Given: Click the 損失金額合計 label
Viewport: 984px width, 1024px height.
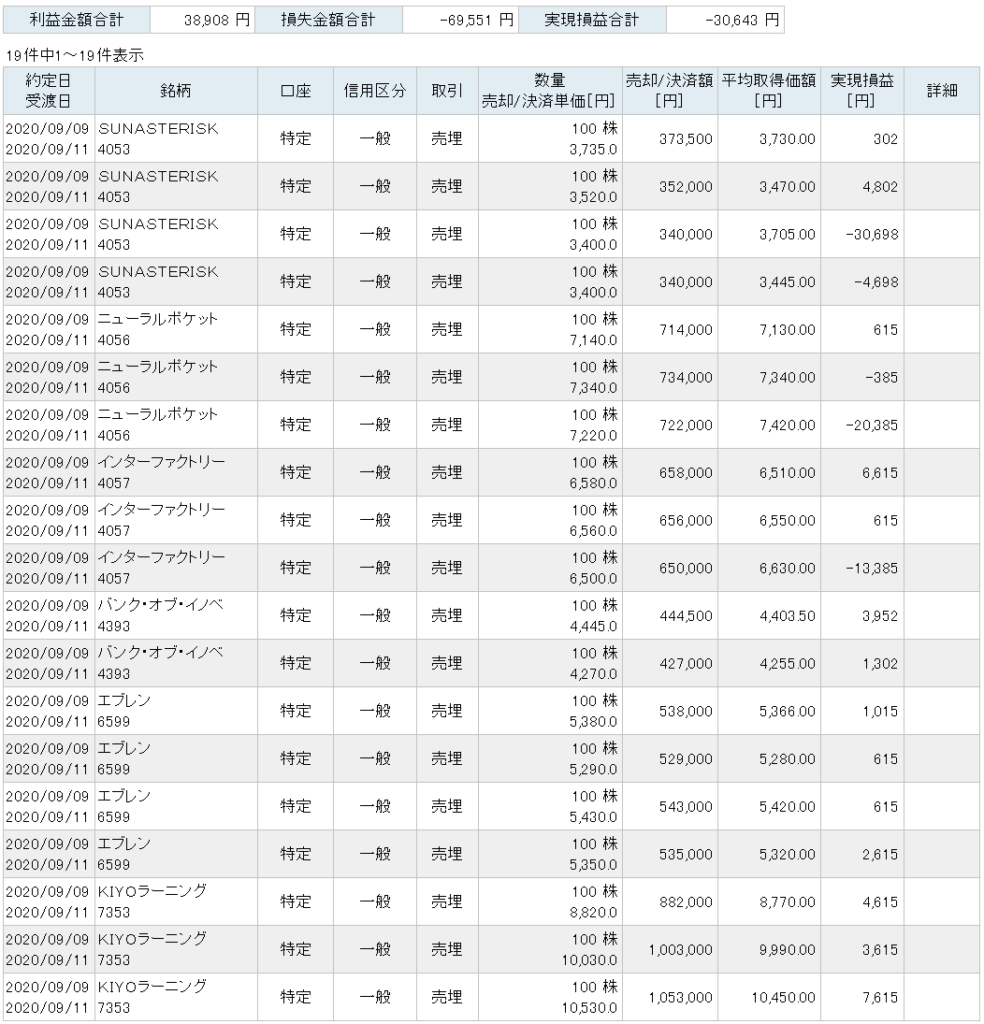Looking at the screenshot, I should click(328, 20).
